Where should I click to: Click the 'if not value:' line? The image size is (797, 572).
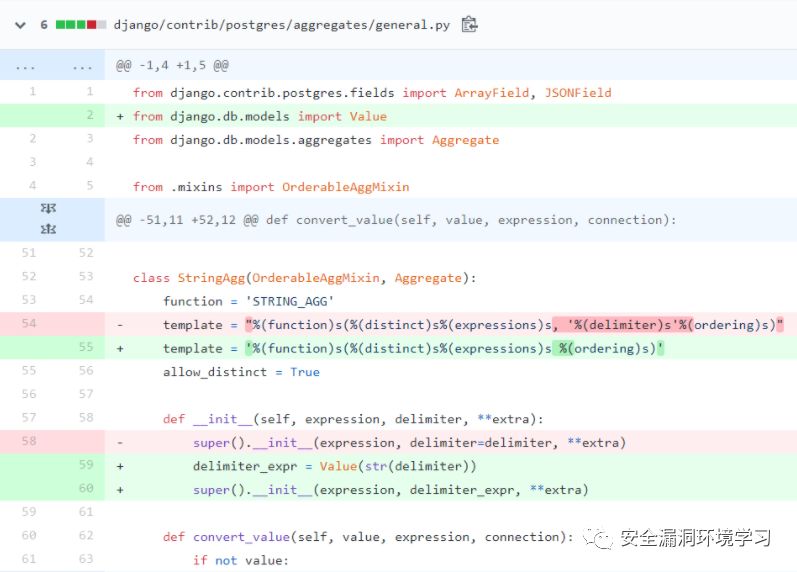tap(240, 561)
